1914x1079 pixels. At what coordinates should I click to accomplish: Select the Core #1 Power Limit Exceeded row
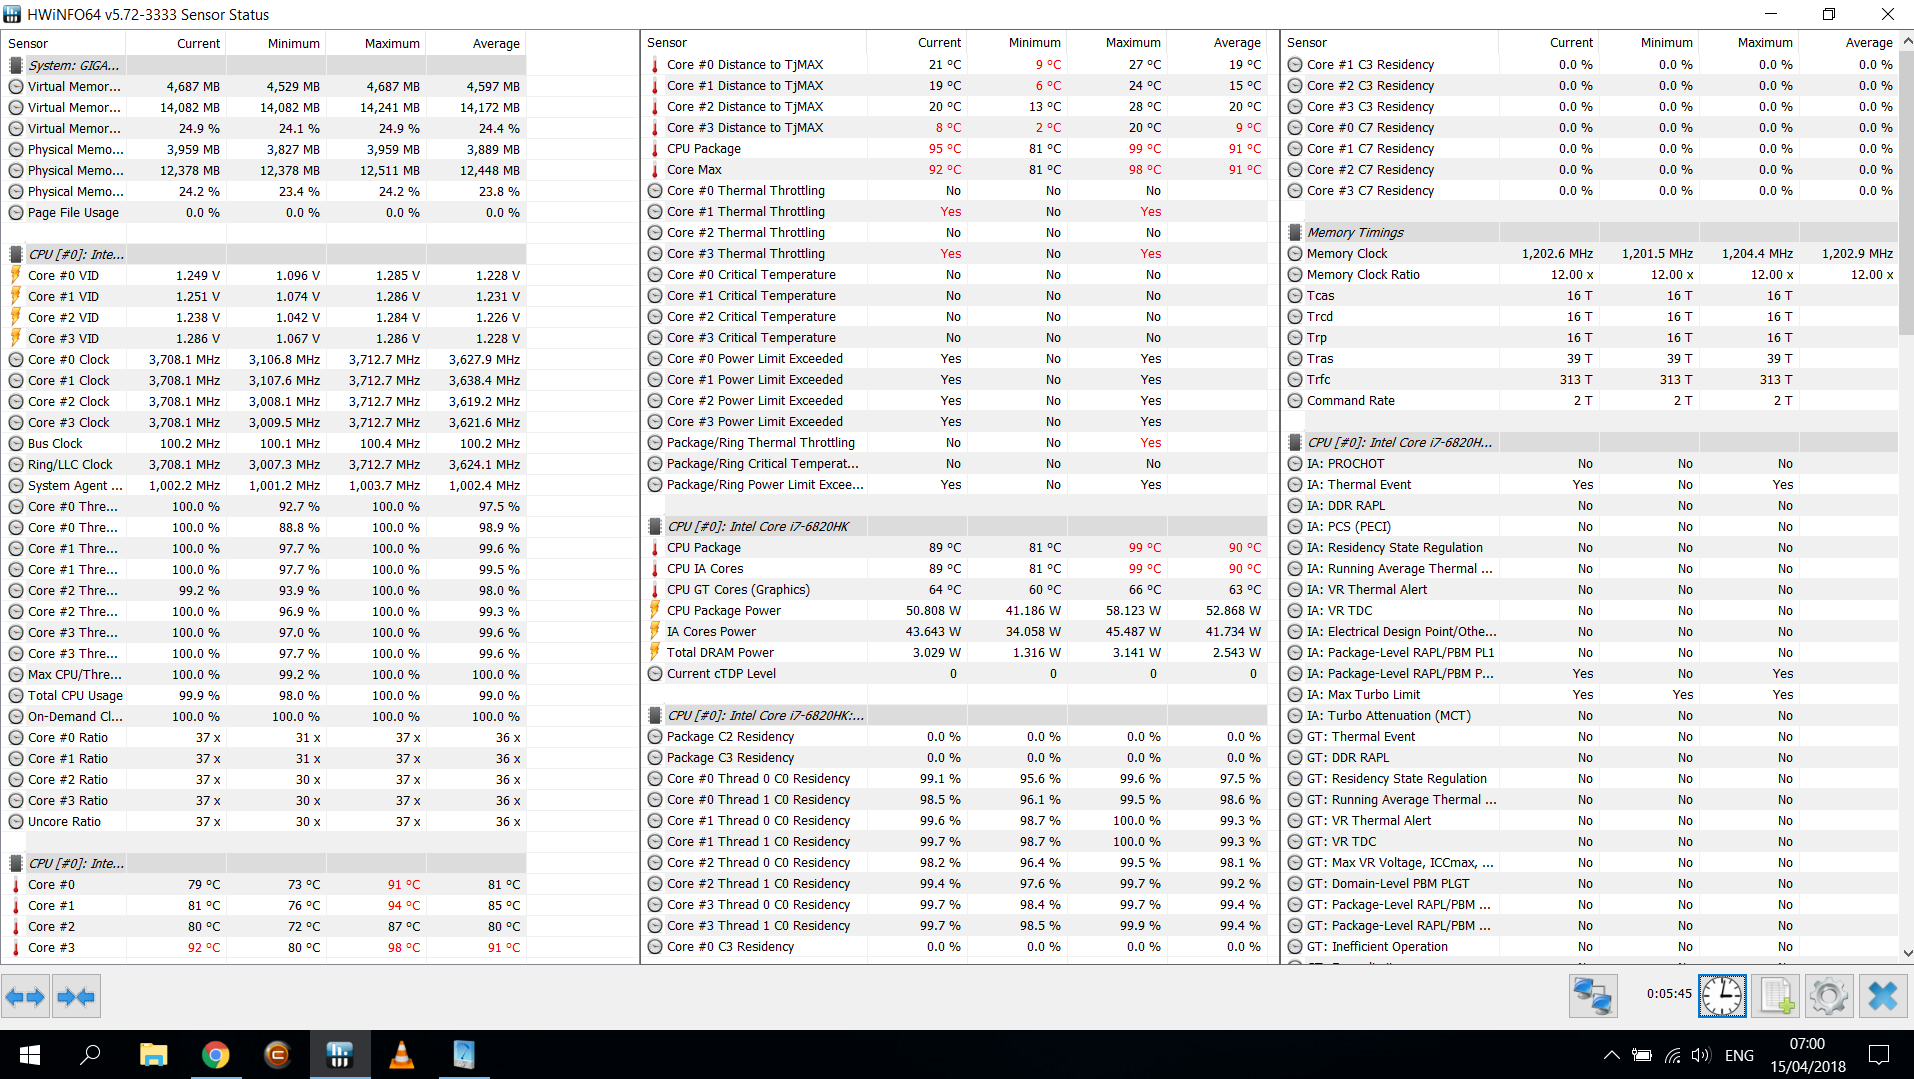955,379
